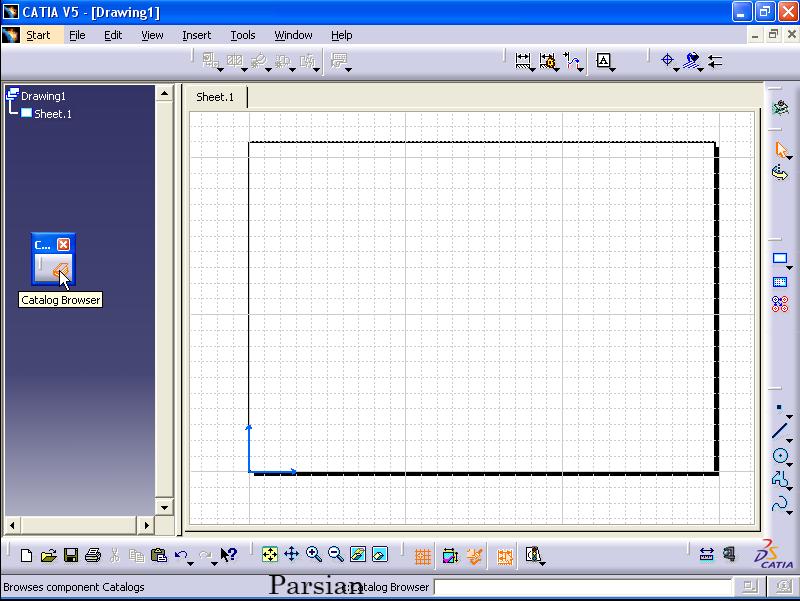Activate the Pan tool at the bottom
The width and height of the screenshot is (800, 601).
click(x=291, y=555)
